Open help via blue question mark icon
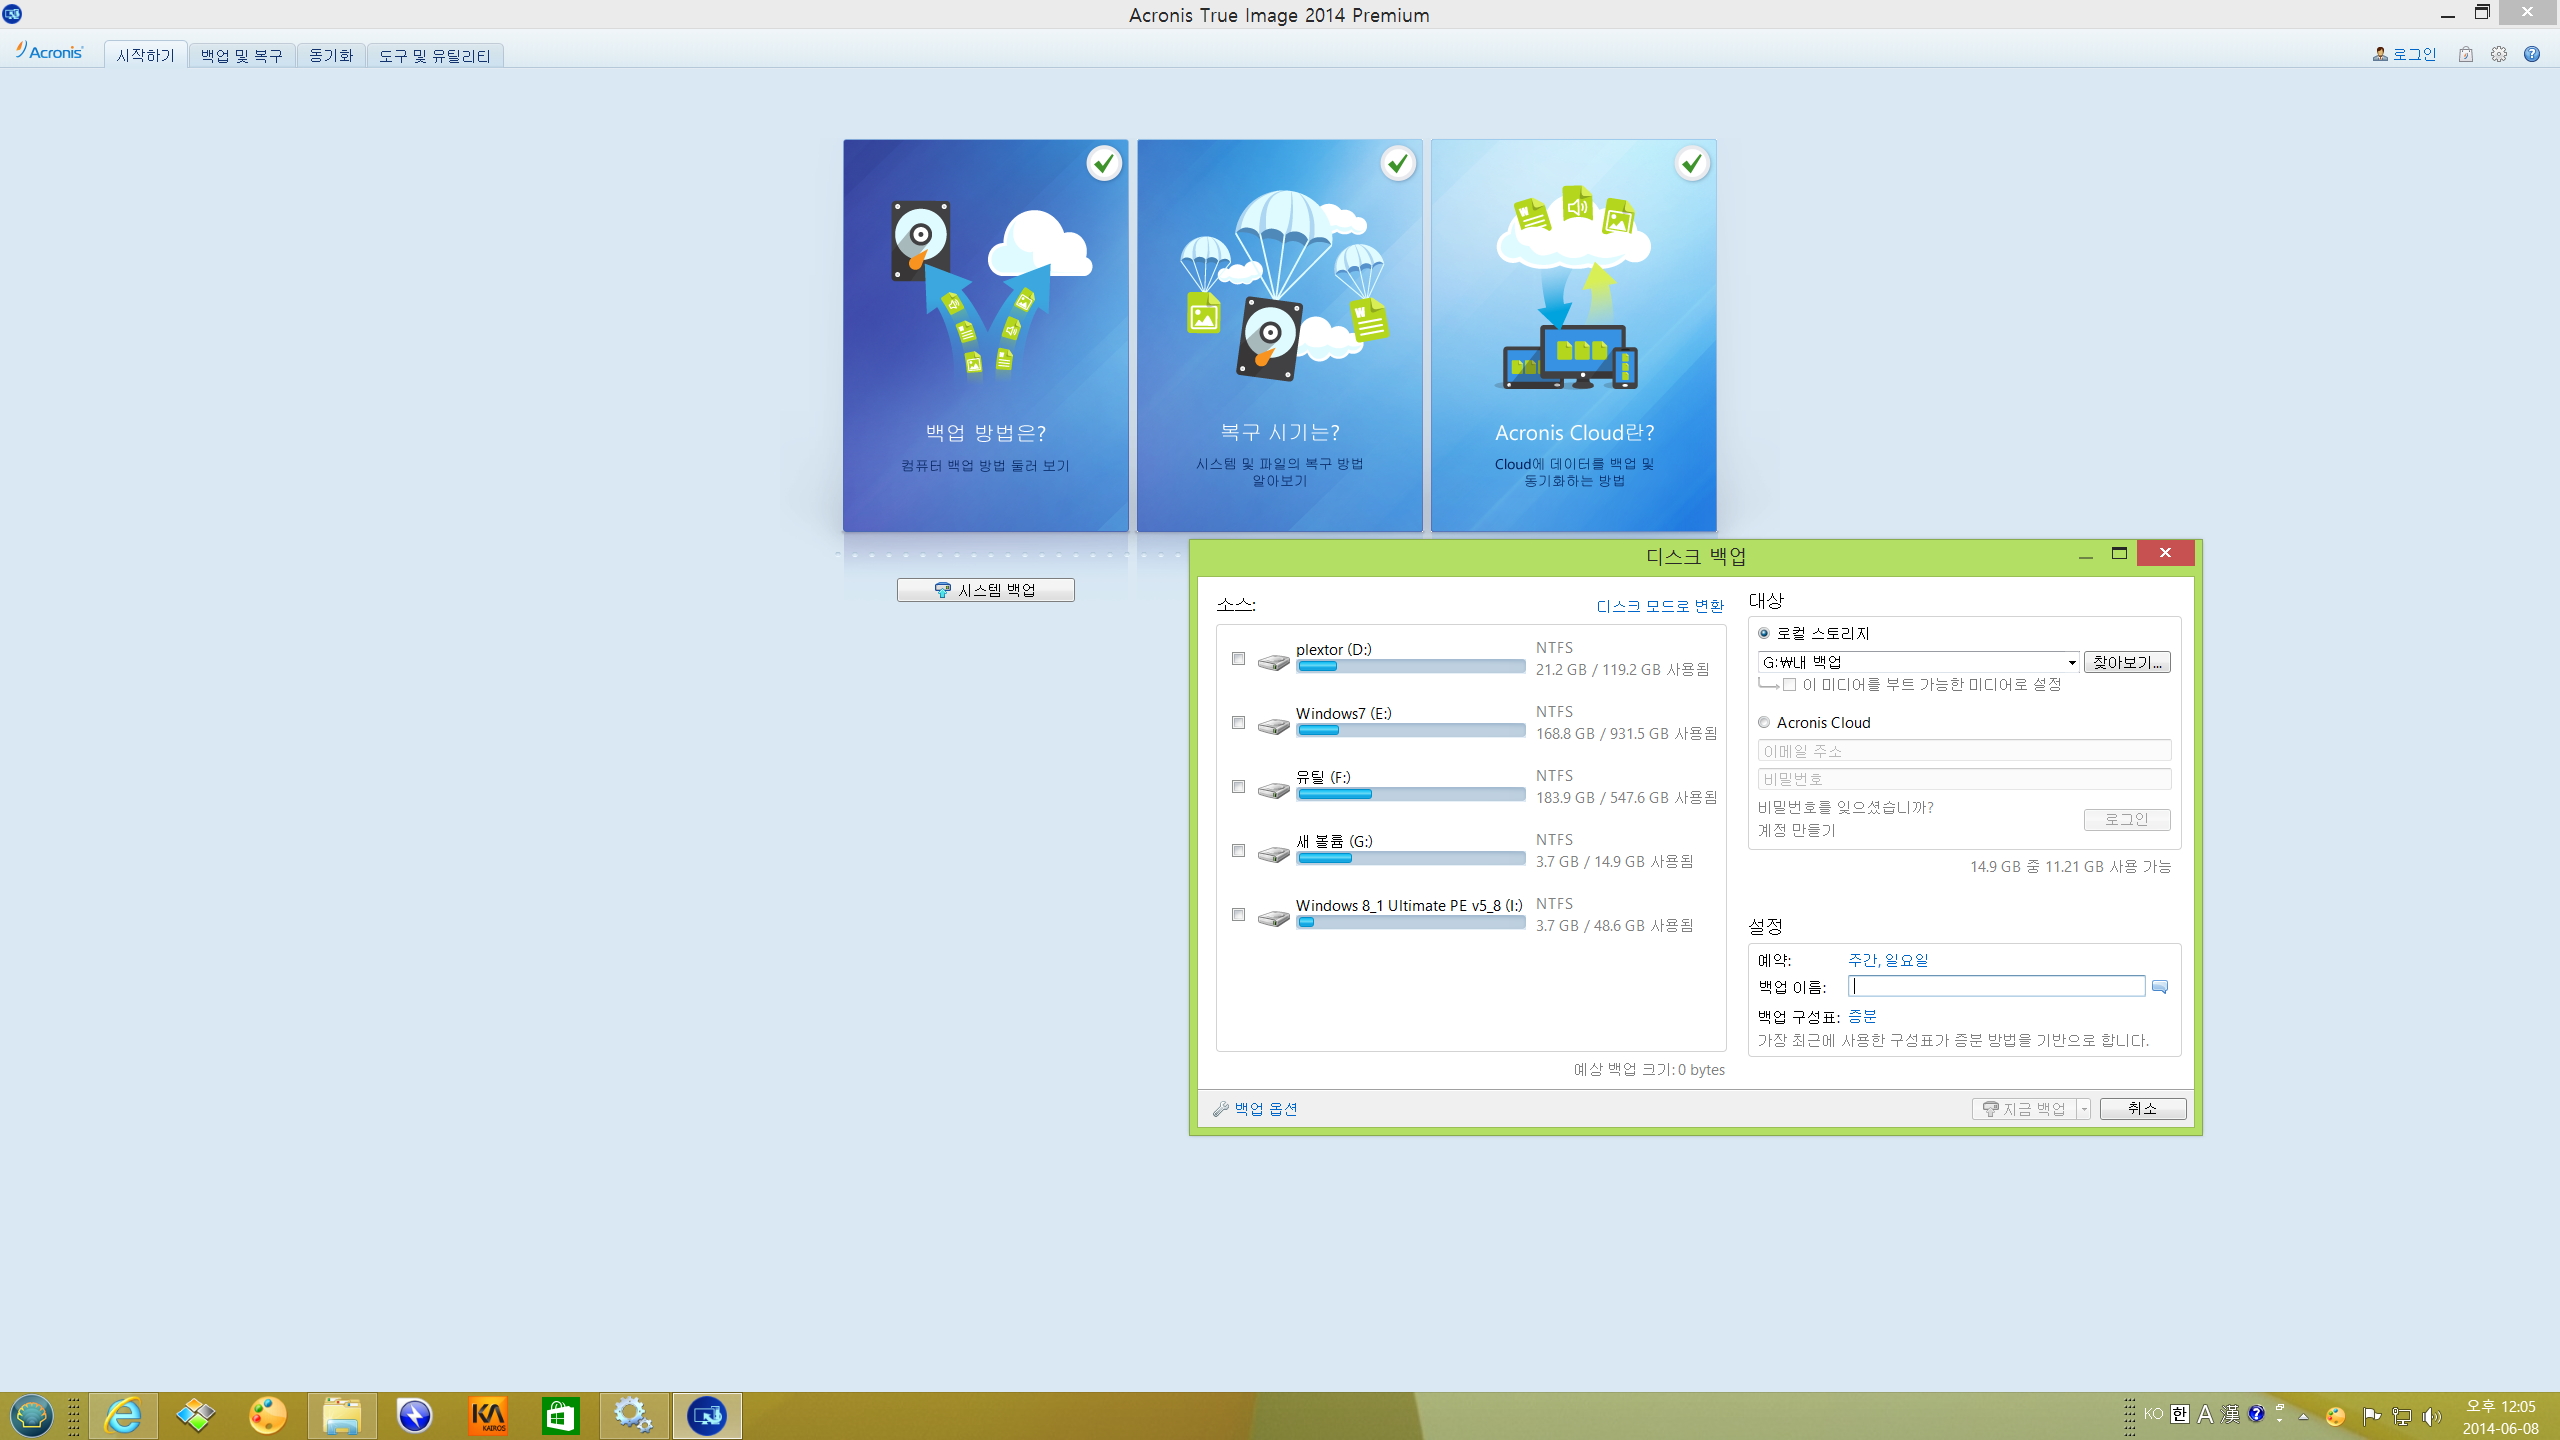This screenshot has height=1440, width=2560. pyautogui.click(x=2531, y=55)
